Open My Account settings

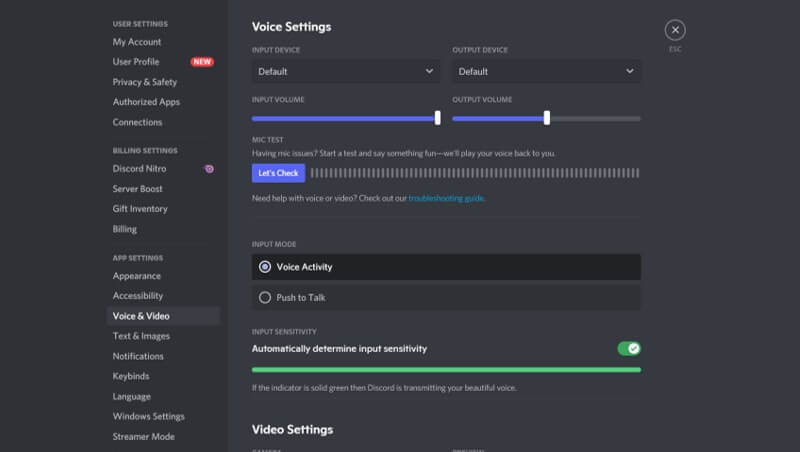(137, 42)
